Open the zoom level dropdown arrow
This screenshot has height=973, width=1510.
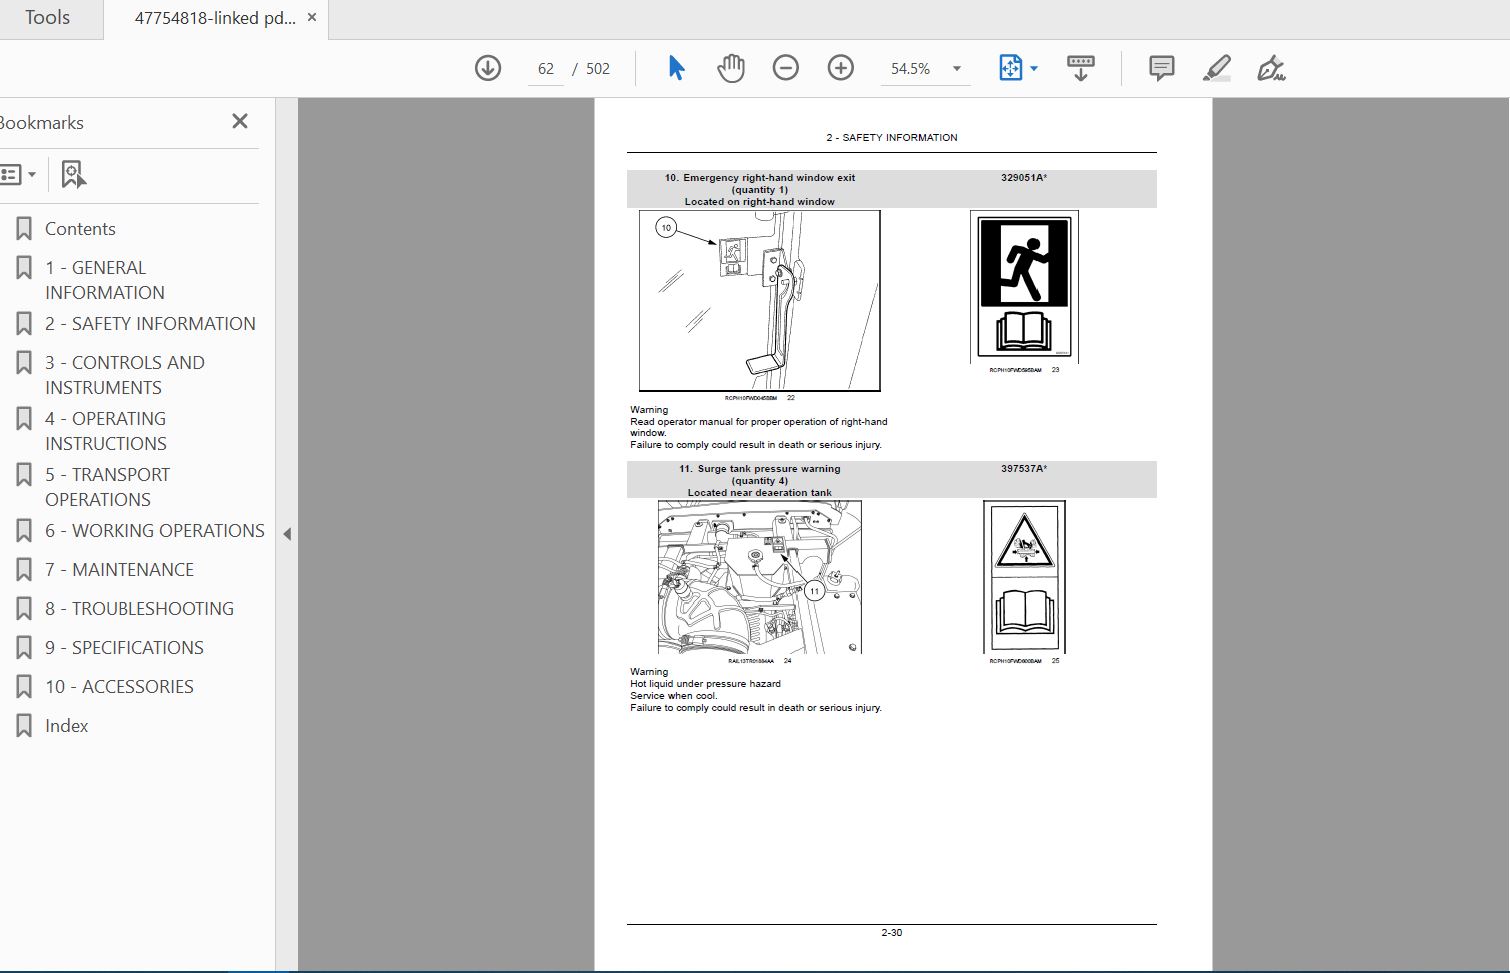point(957,69)
